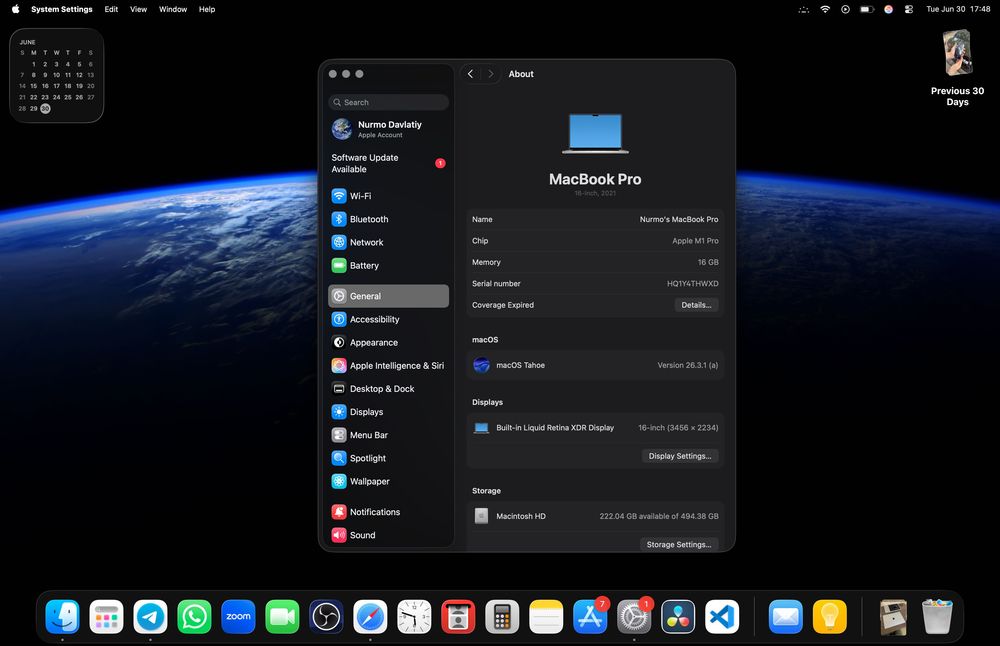Go forward with the right chevron
Viewport: 1000px width, 646px height.
490,74
